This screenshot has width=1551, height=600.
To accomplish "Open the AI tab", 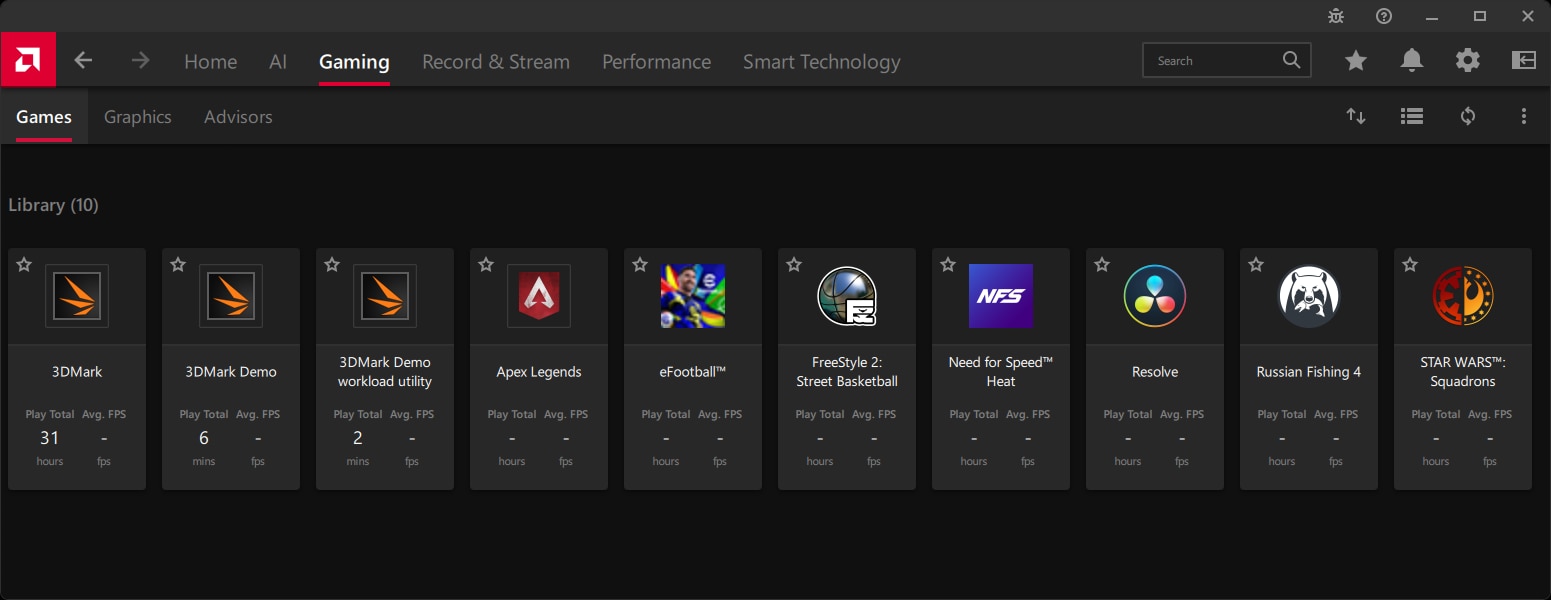I will point(278,62).
